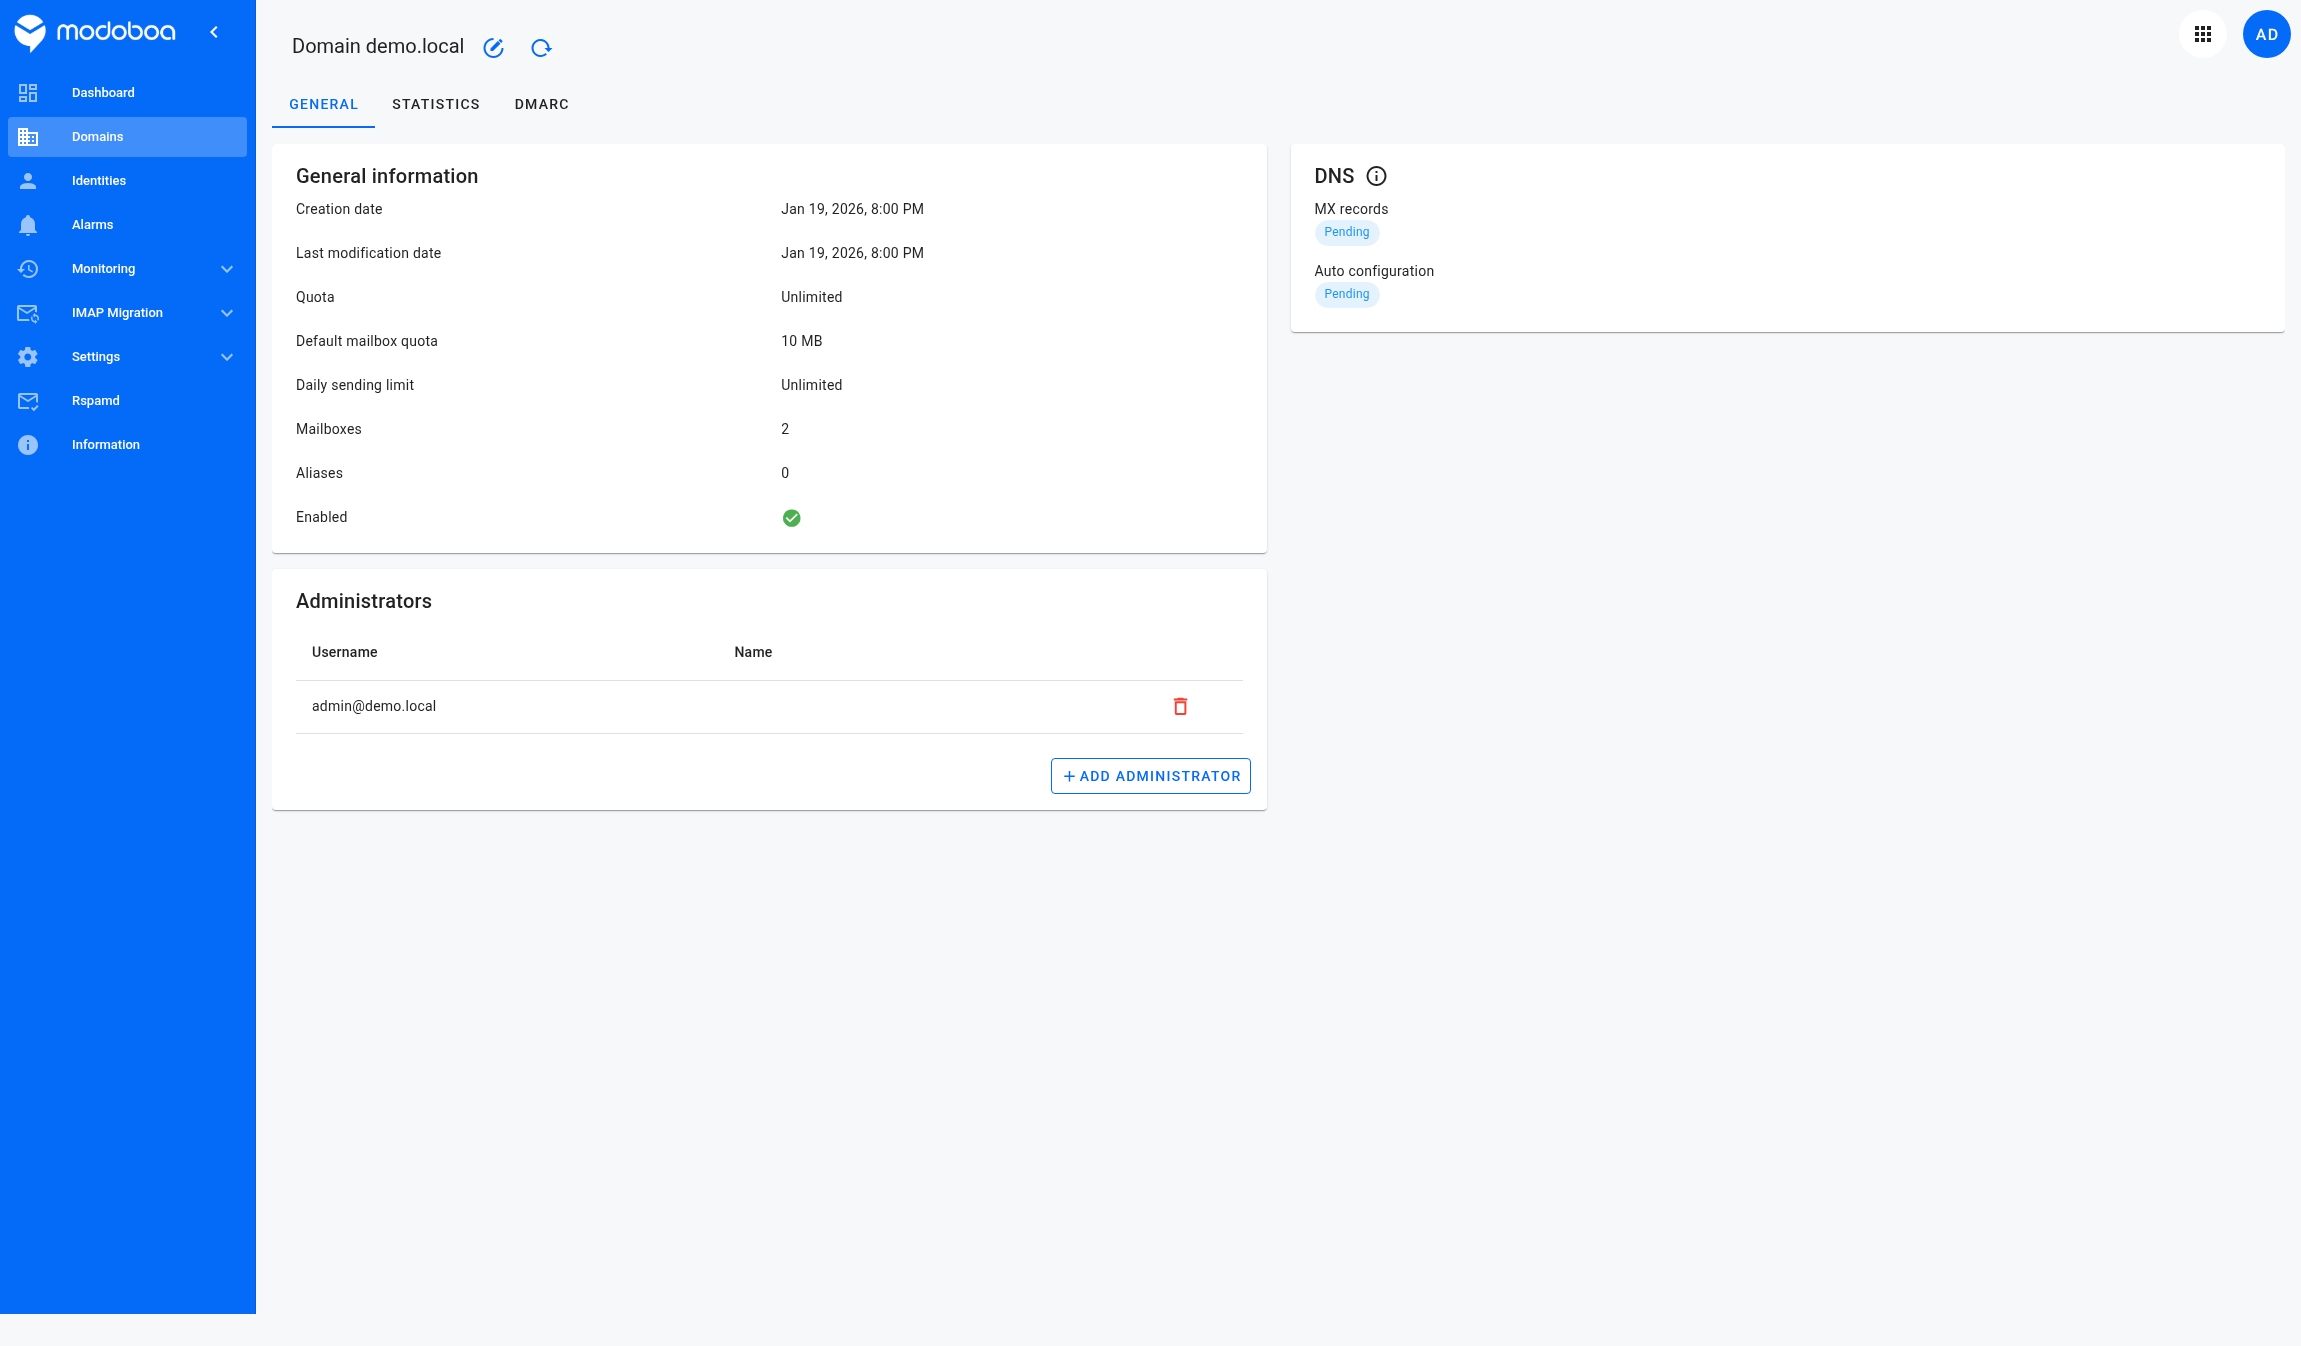This screenshot has width=2301, height=1346.
Task: Collapse sidebar with the chevron icon
Action: [x=214, y=32]
